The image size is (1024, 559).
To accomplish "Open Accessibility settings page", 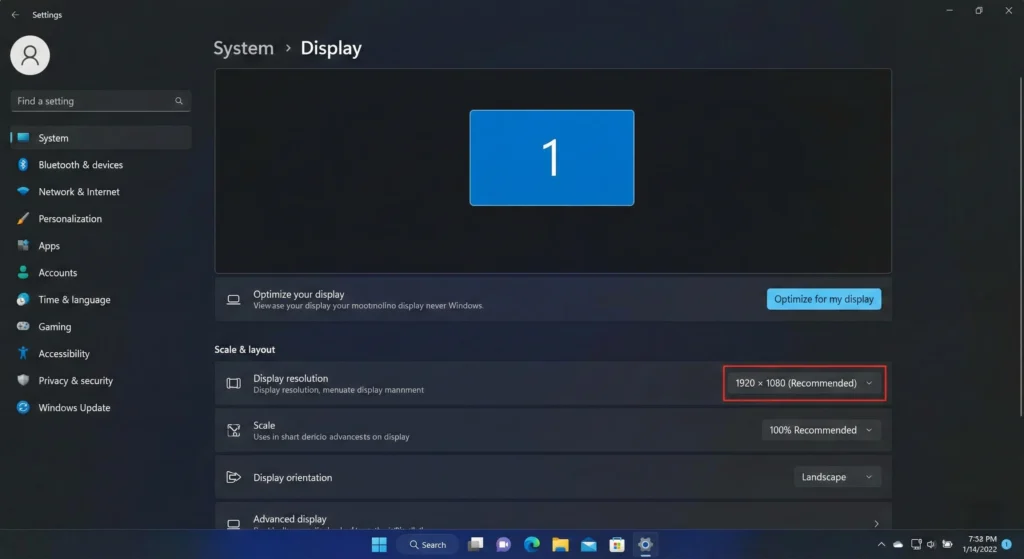I will click(x=64, y=354).
